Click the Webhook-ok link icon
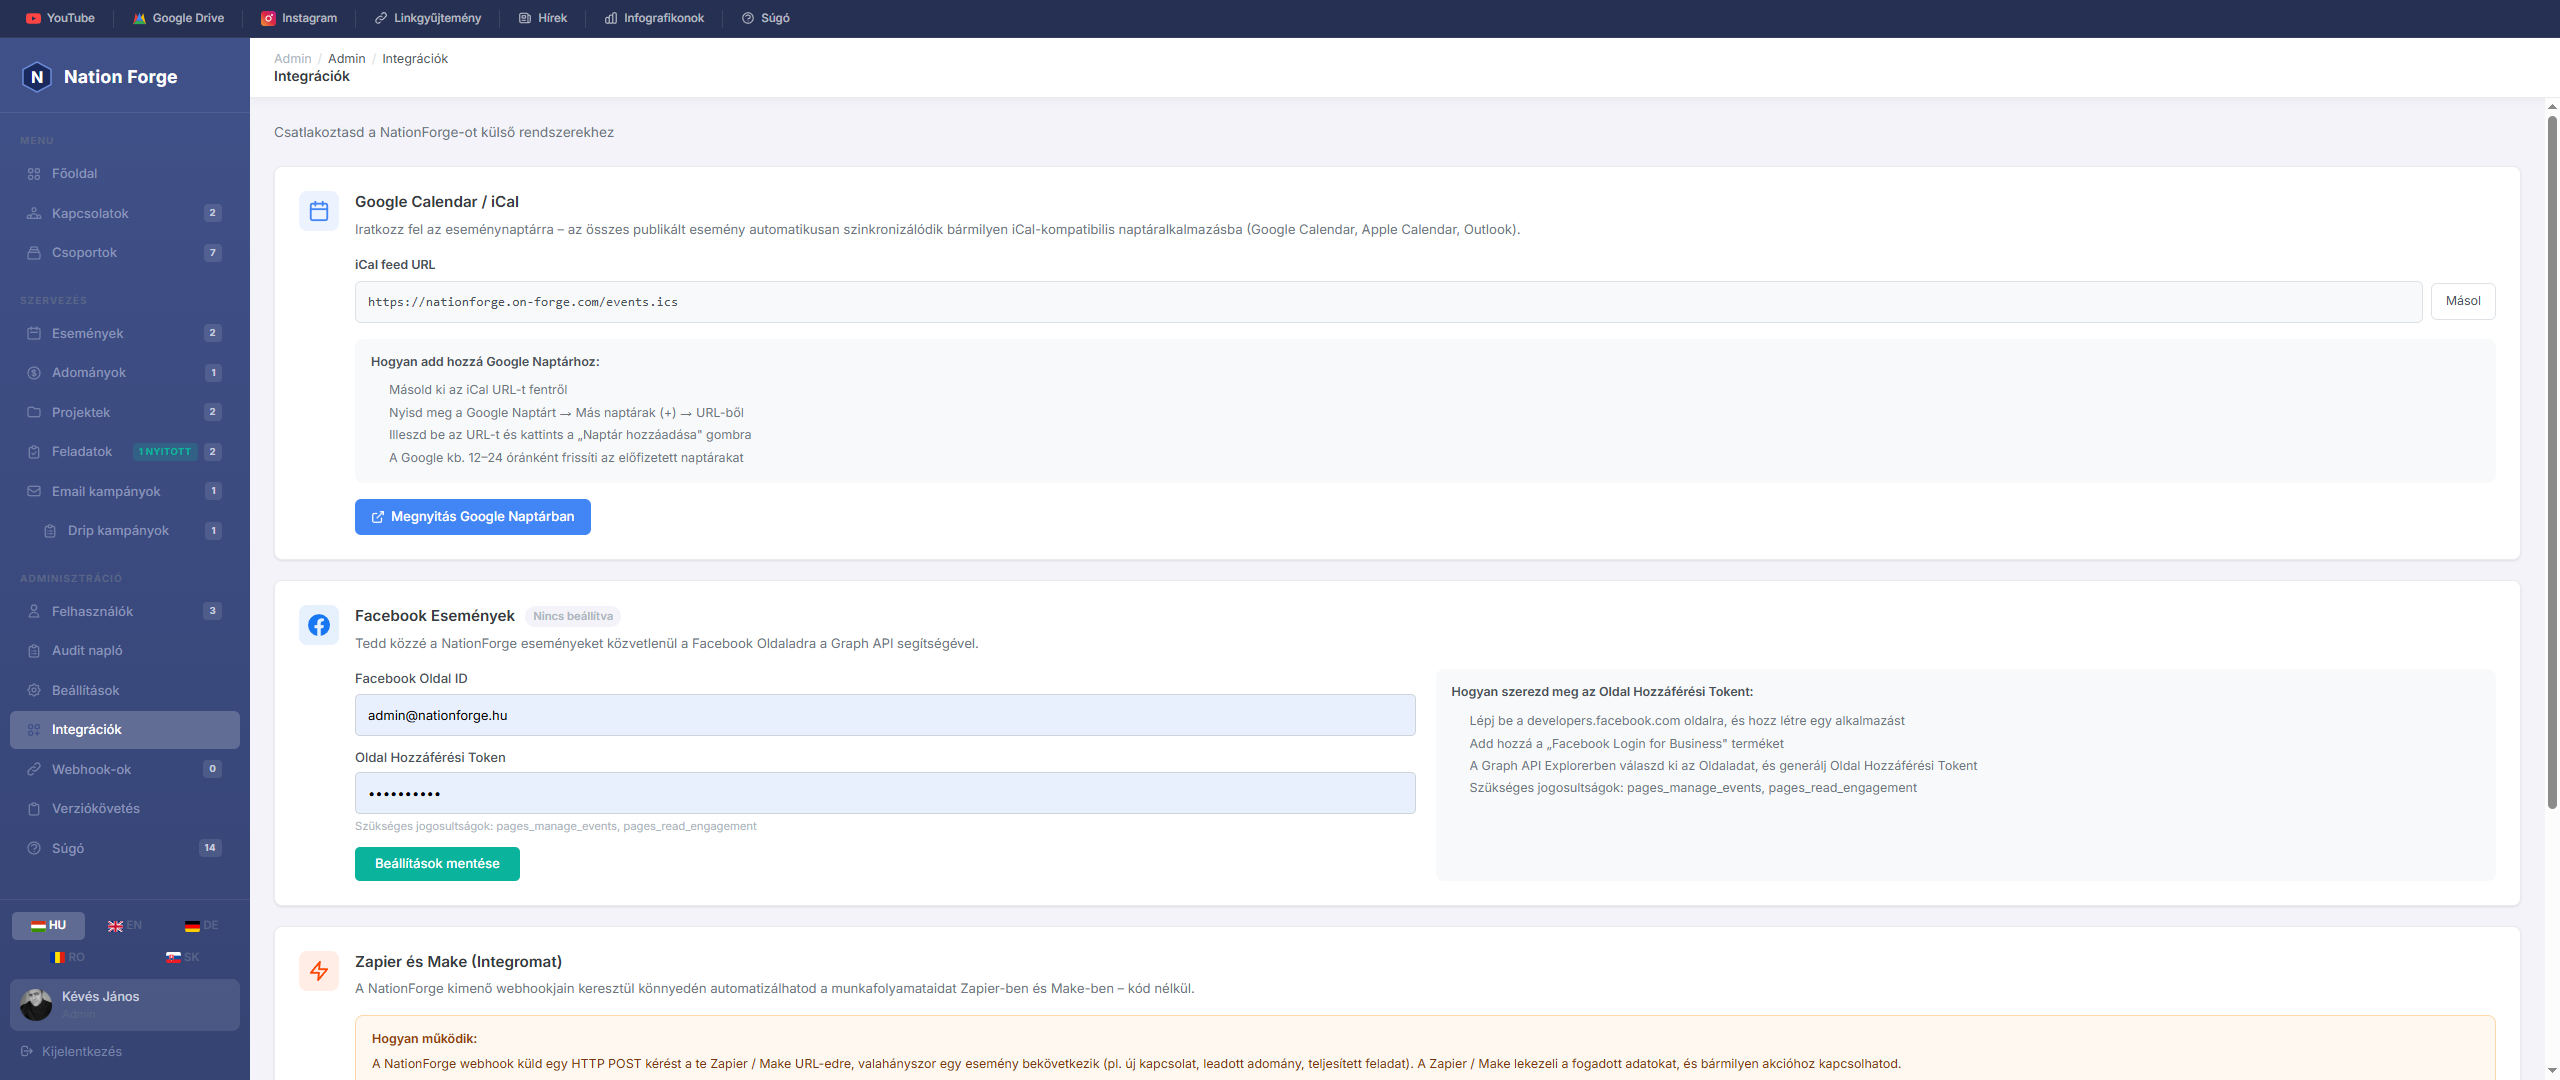The width and height of the screenshot is (2560, 1080). (x=34, y=769)
